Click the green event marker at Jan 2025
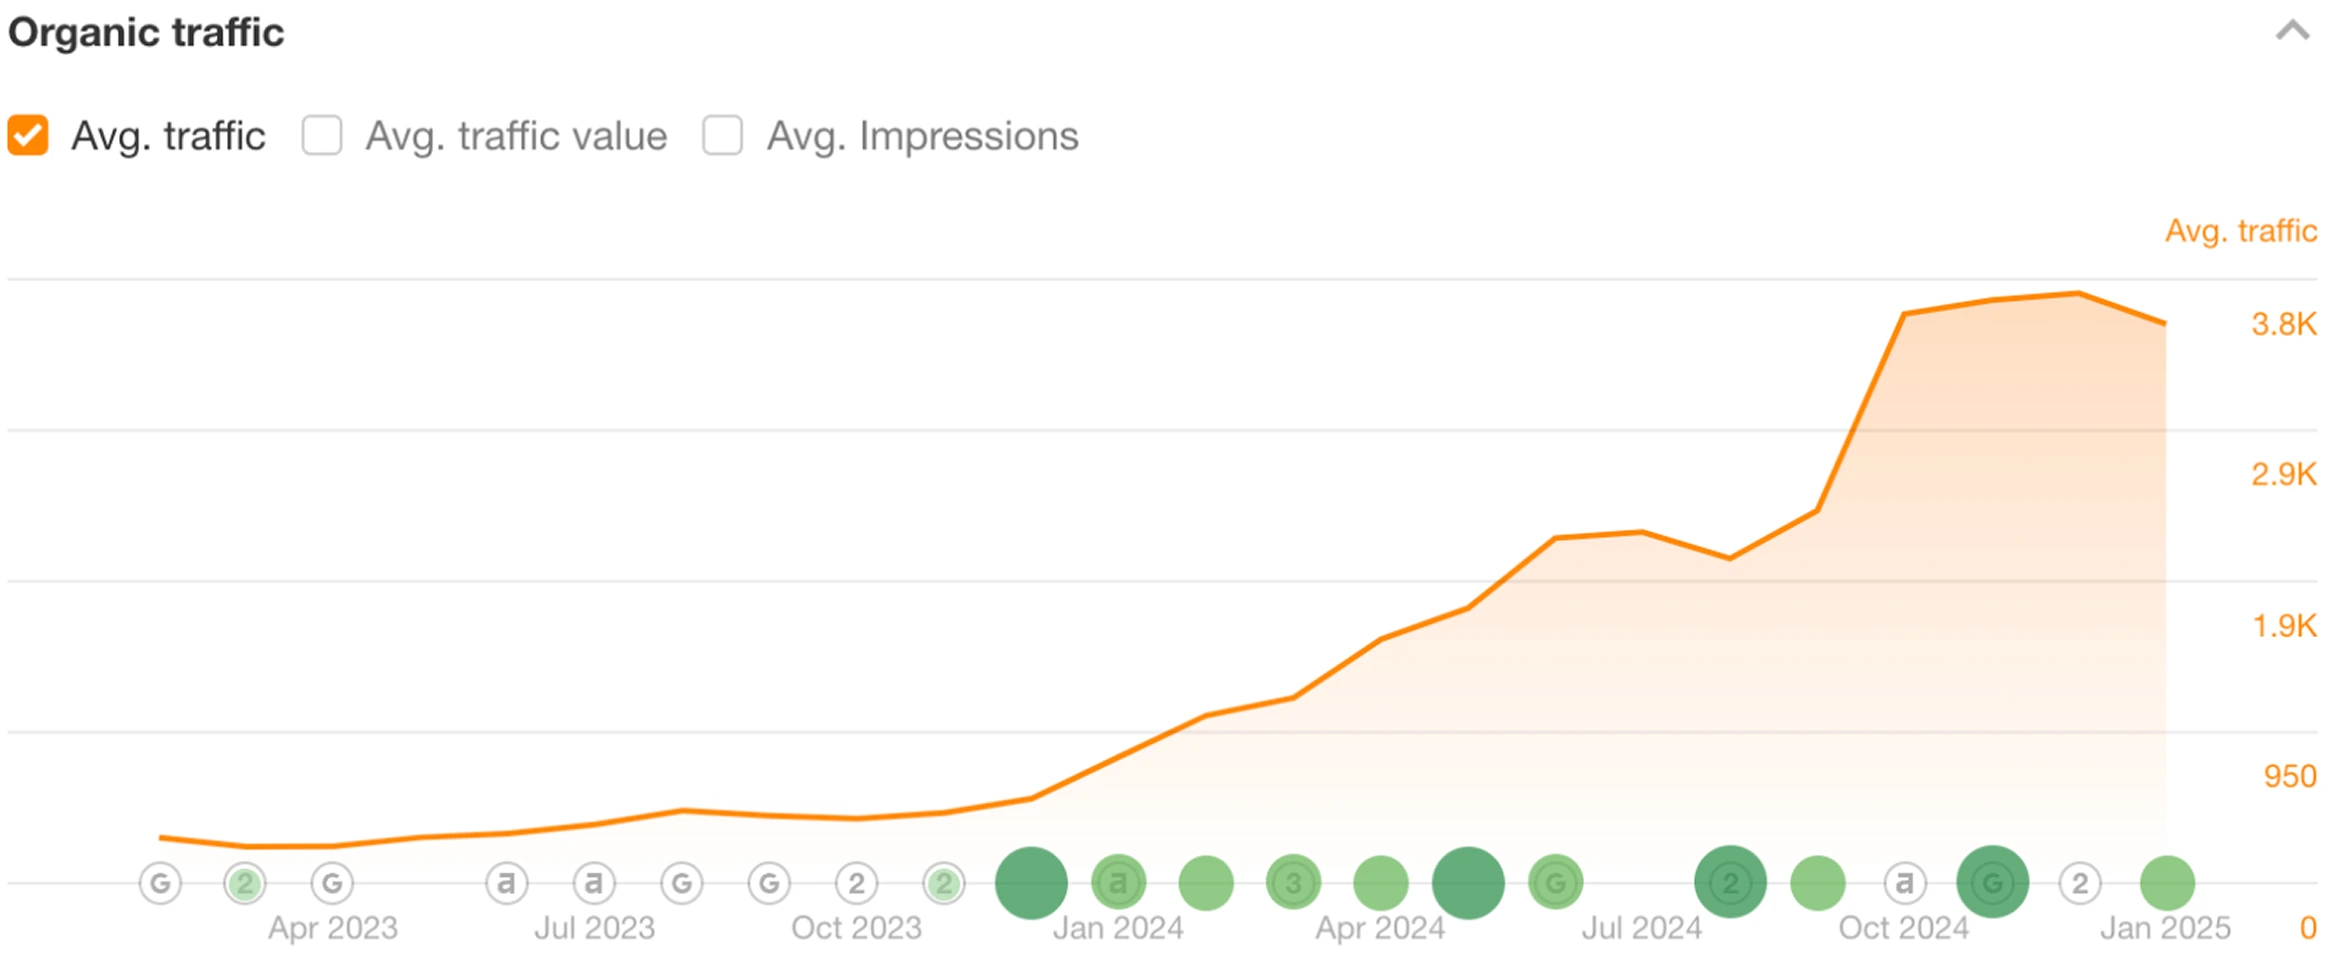2328x960 pixels. point(2165,881)
